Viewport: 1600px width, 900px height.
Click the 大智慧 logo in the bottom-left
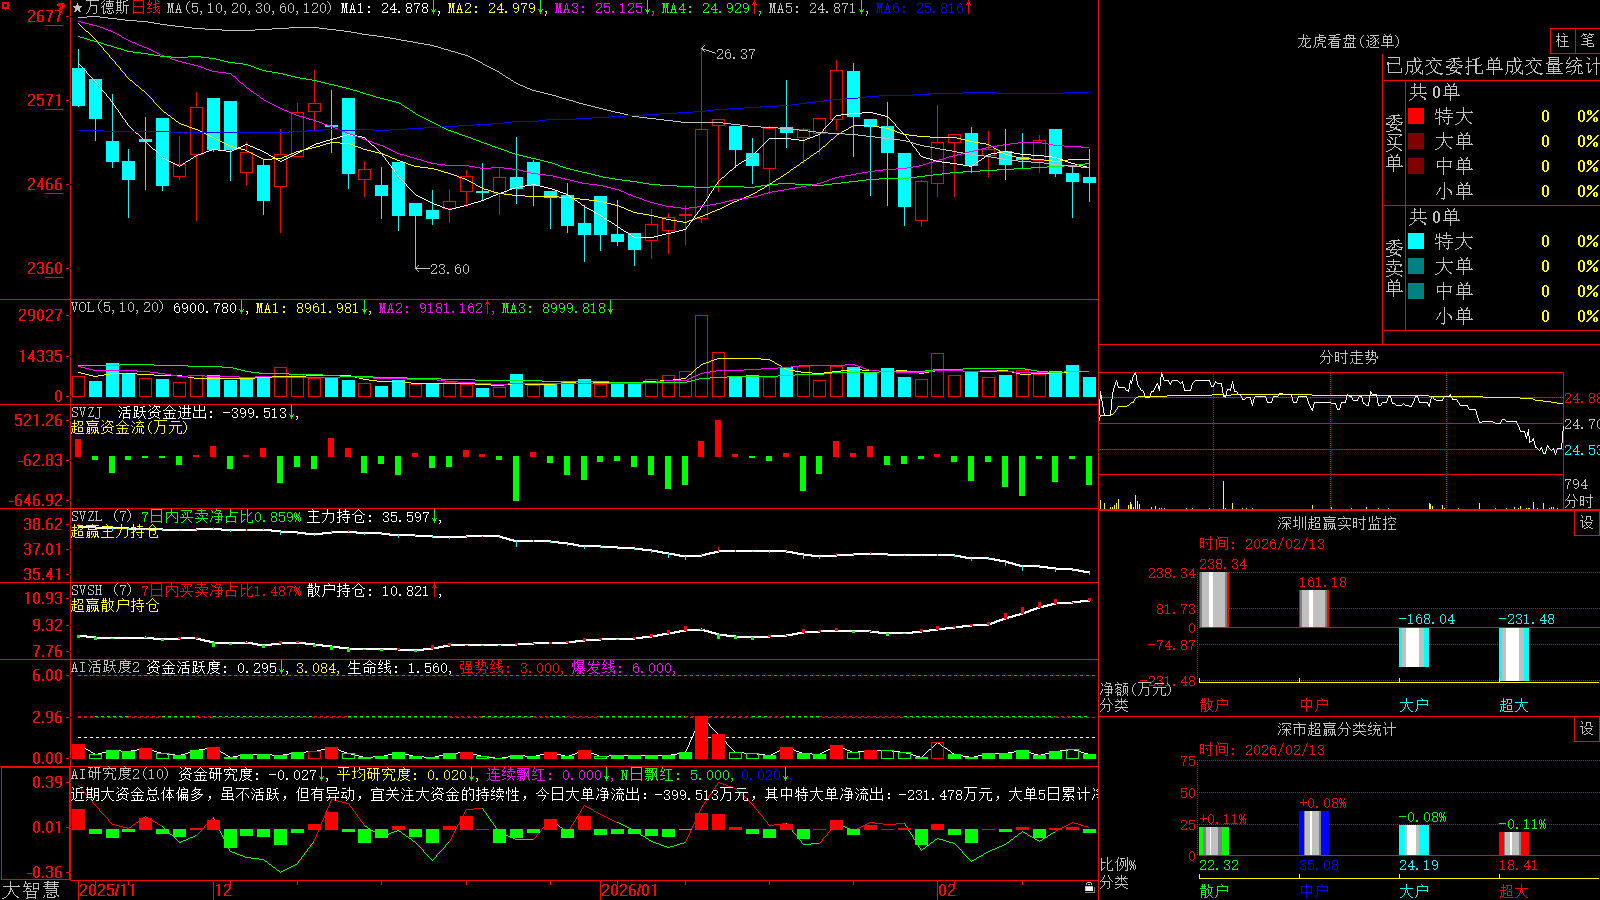[x=31, y=889]
